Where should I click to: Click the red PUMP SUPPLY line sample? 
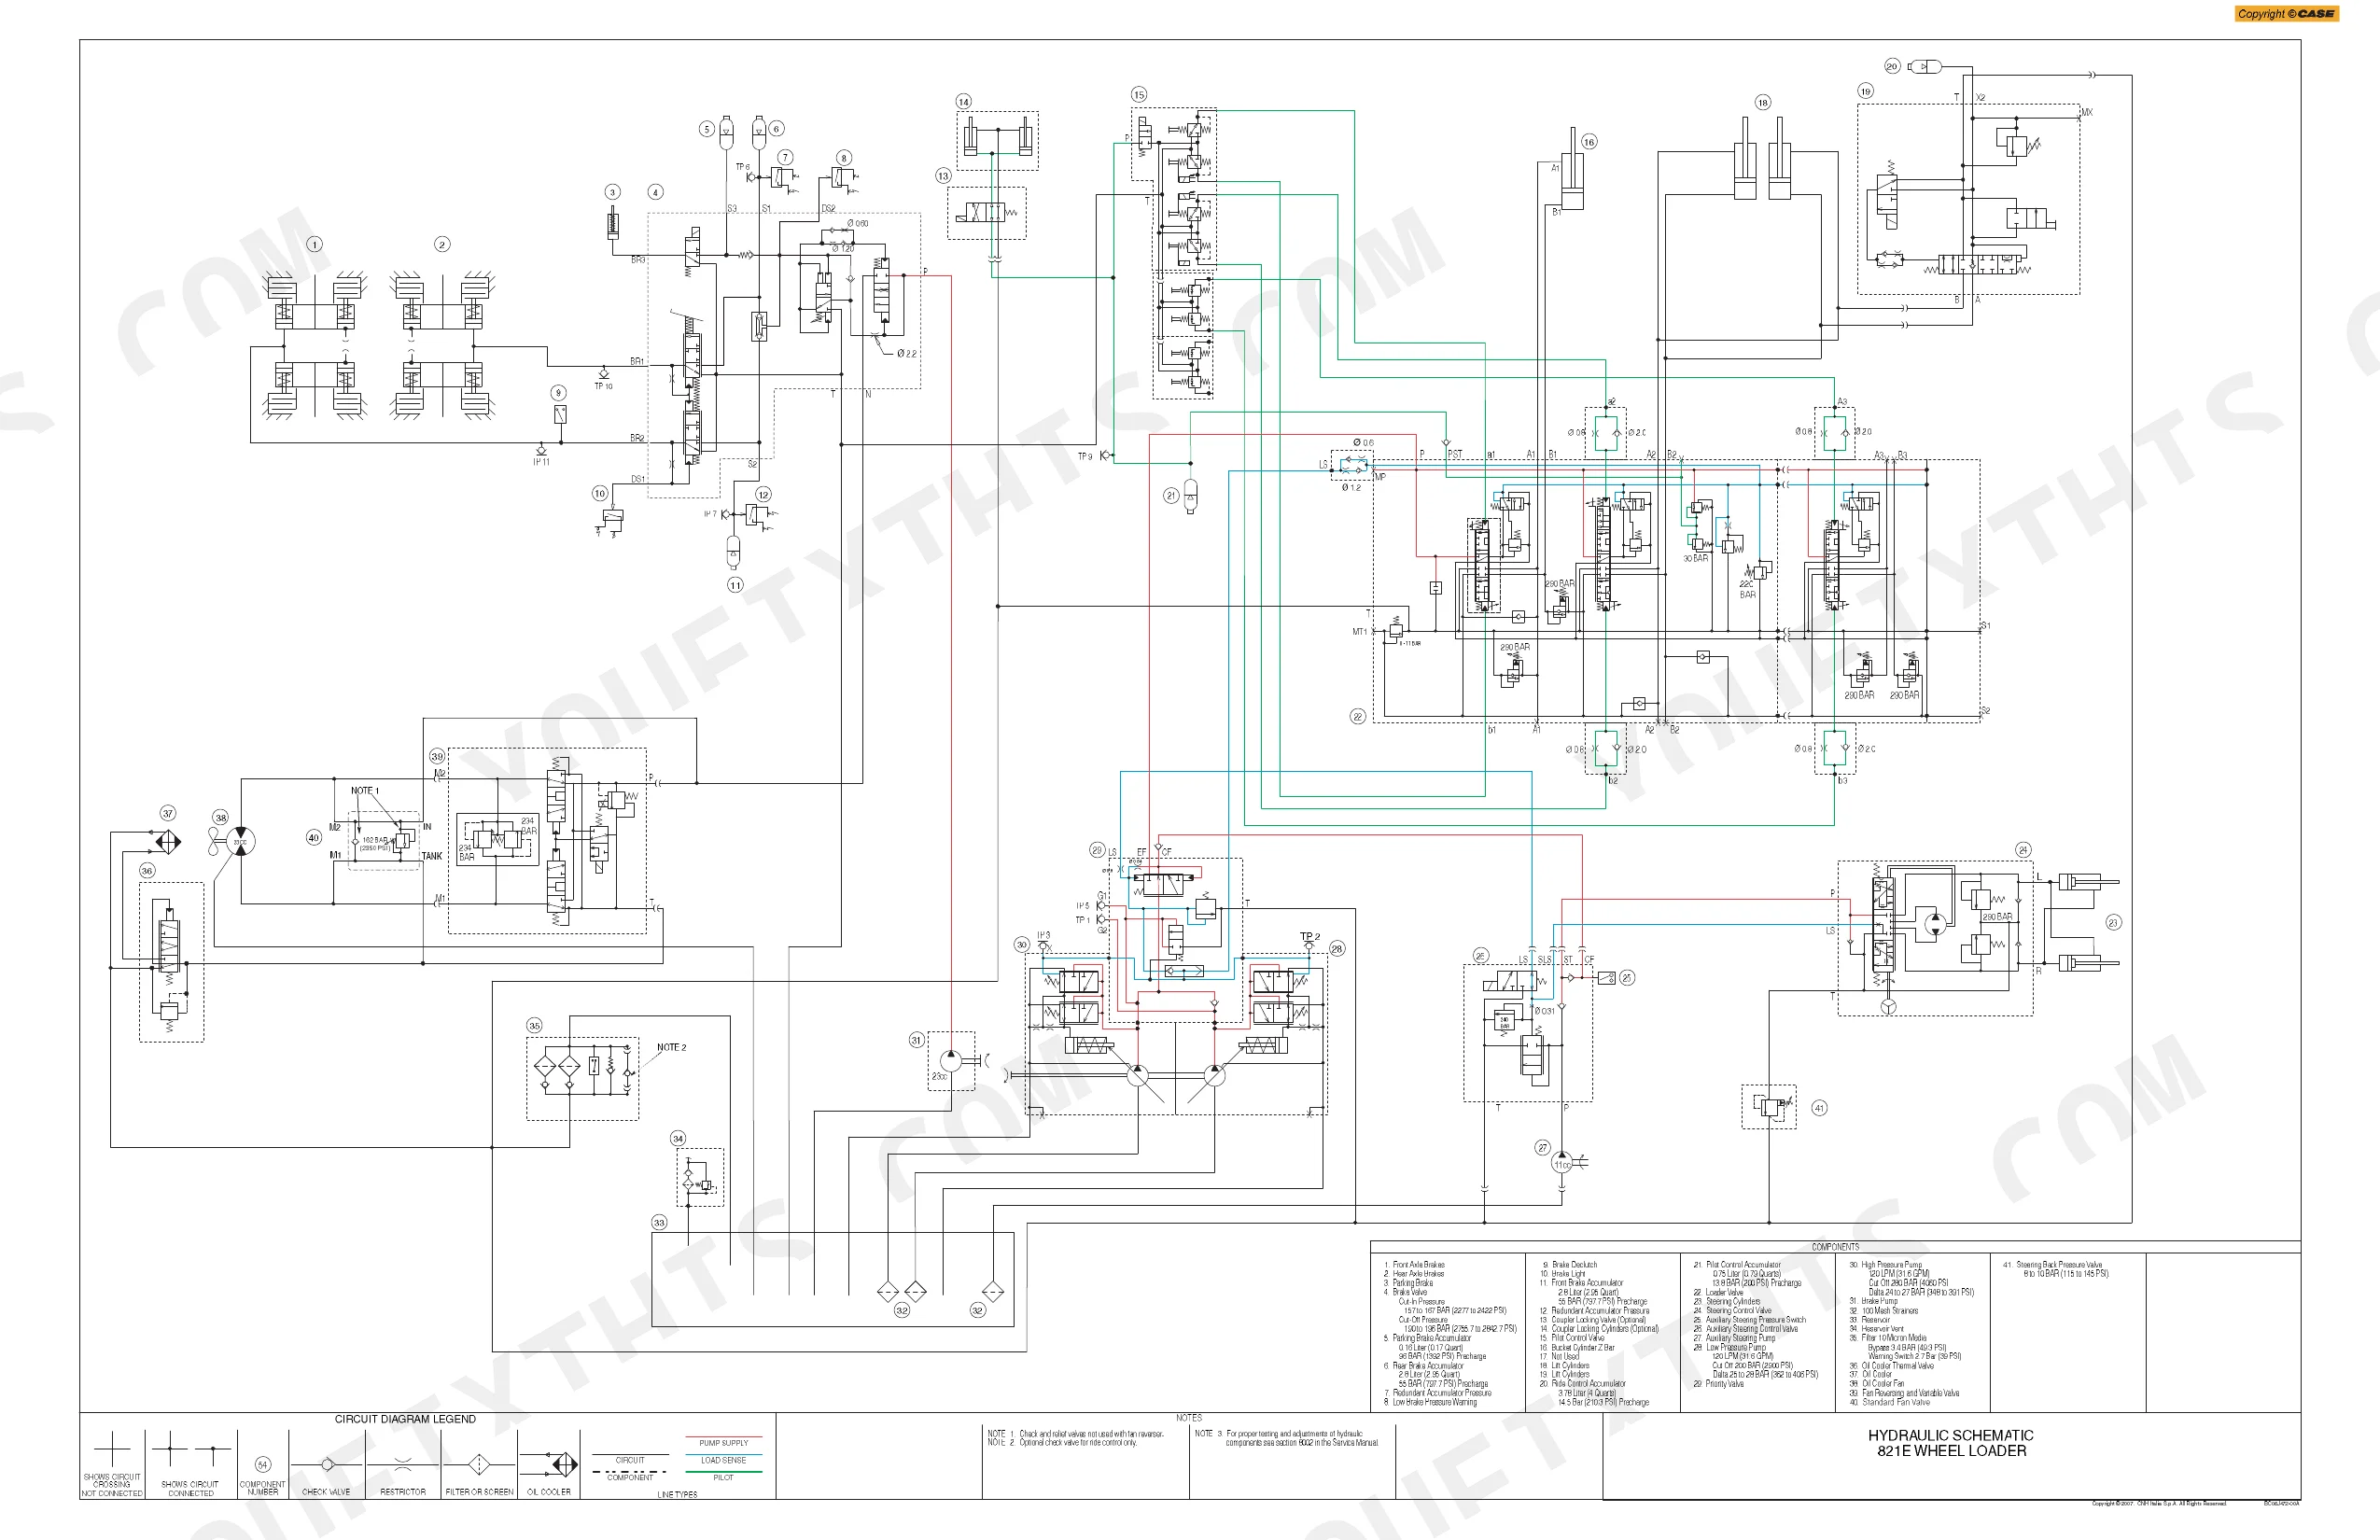[724, 1437]
